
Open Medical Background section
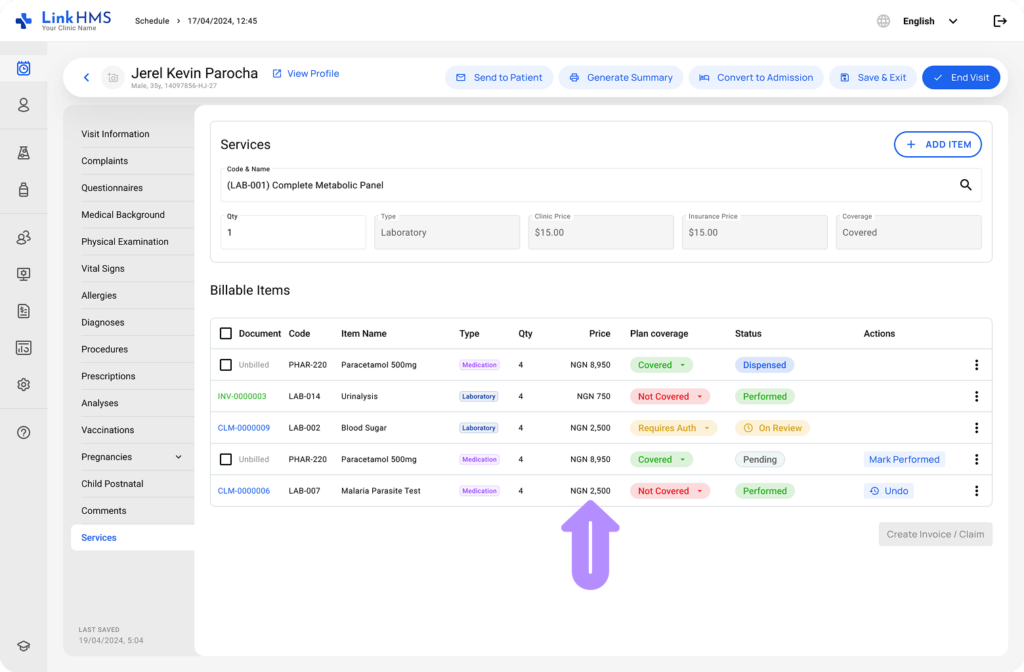coord(123,214)
